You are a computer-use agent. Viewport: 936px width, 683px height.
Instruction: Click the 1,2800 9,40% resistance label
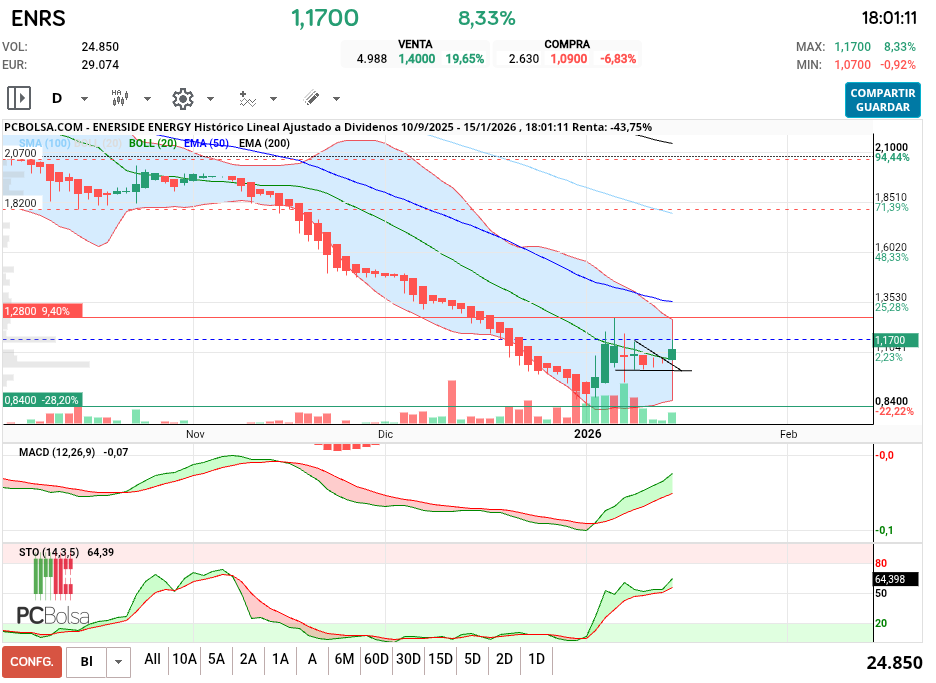click(x=42, y=311)
